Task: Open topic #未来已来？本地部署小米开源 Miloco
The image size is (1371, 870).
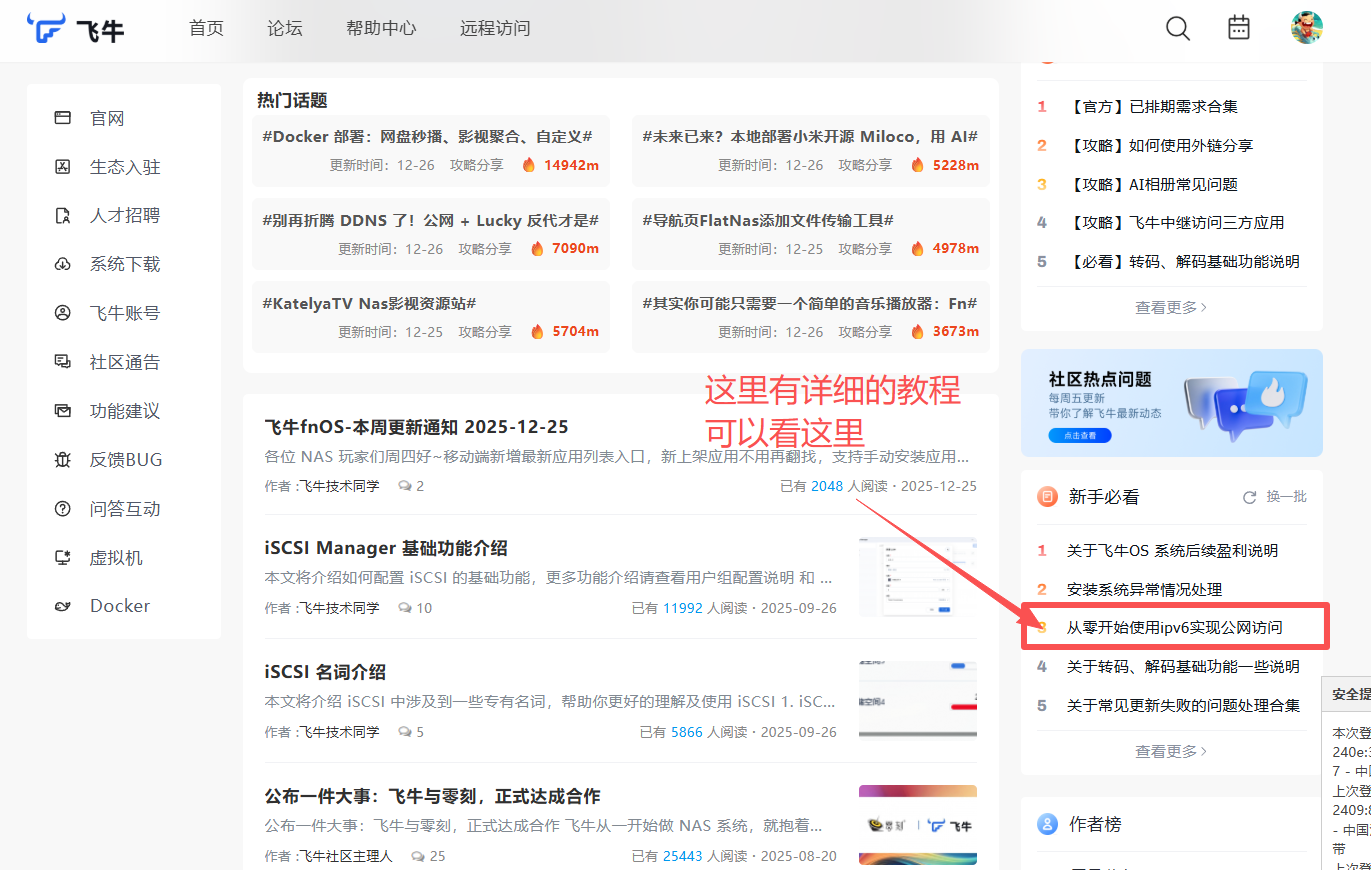Action: 810,136
